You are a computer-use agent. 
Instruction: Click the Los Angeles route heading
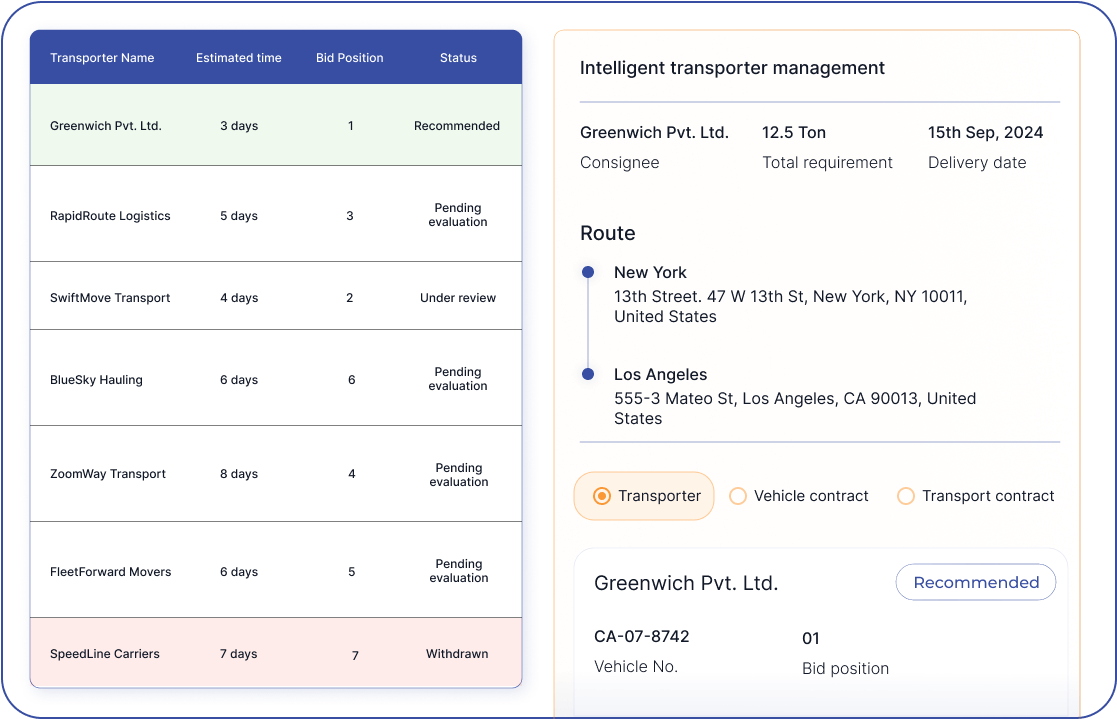(660, 374)
